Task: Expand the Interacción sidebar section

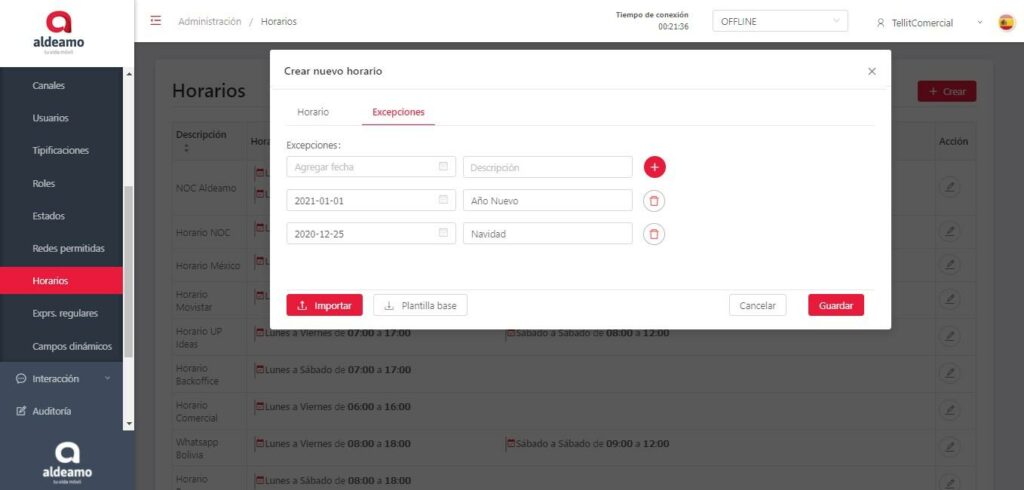Action: pyautogui.click(x=62, y=379)
